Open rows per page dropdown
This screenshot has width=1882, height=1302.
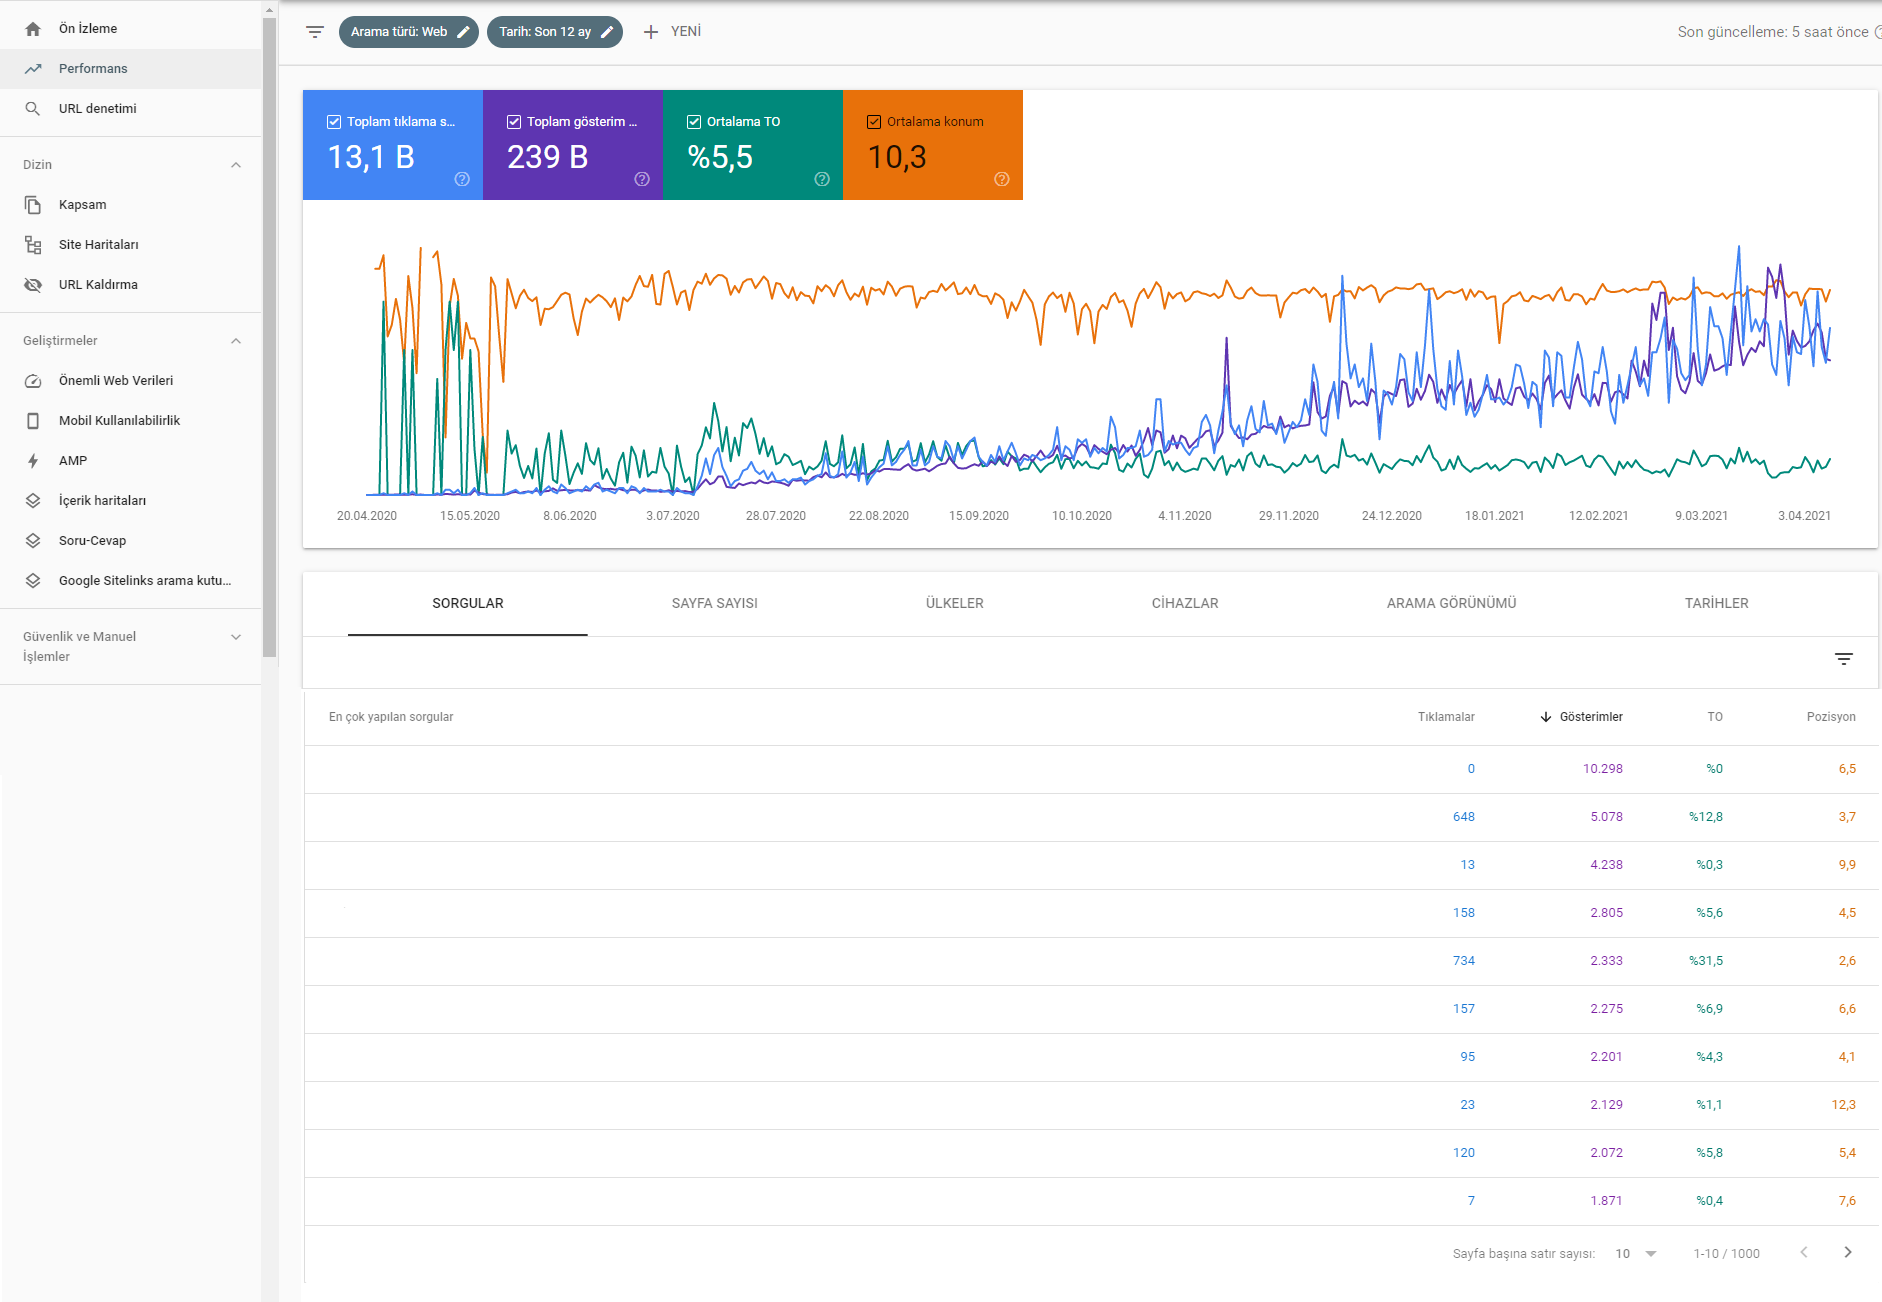point(1636,1254)
